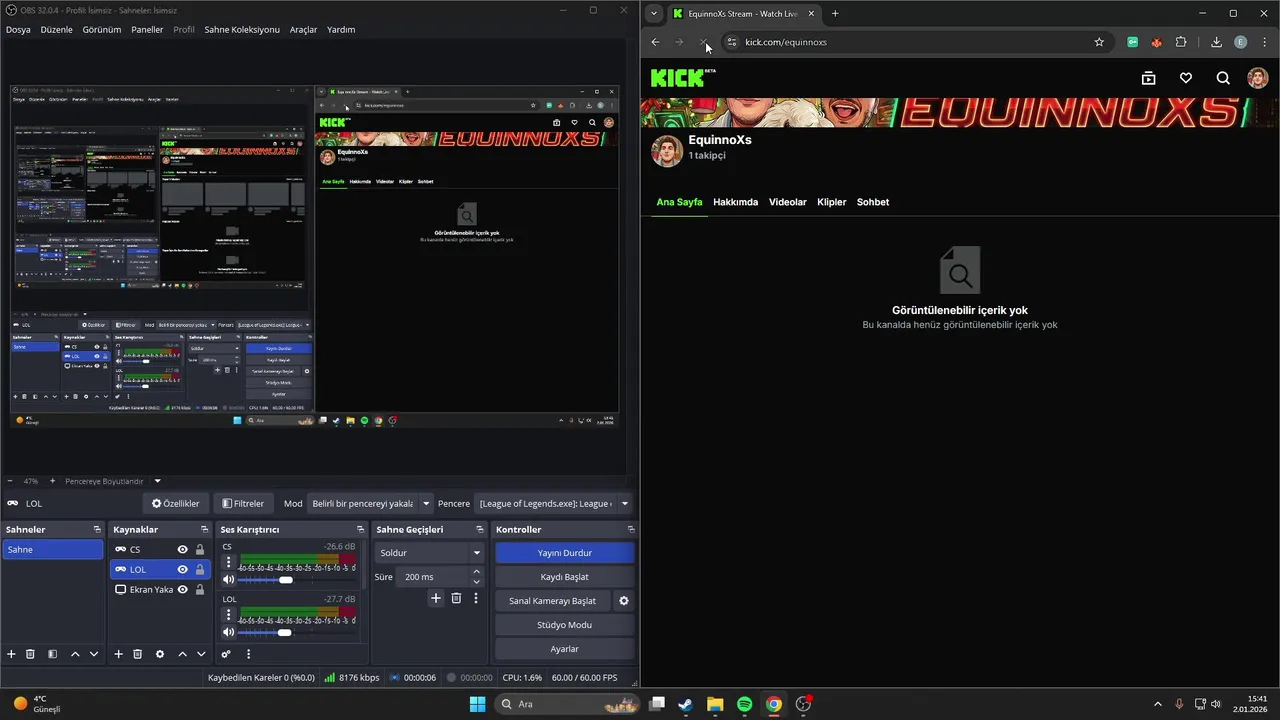Move source down in Kaynaklar panel
Screen dimensions: 1280x720
click(201, 654)
